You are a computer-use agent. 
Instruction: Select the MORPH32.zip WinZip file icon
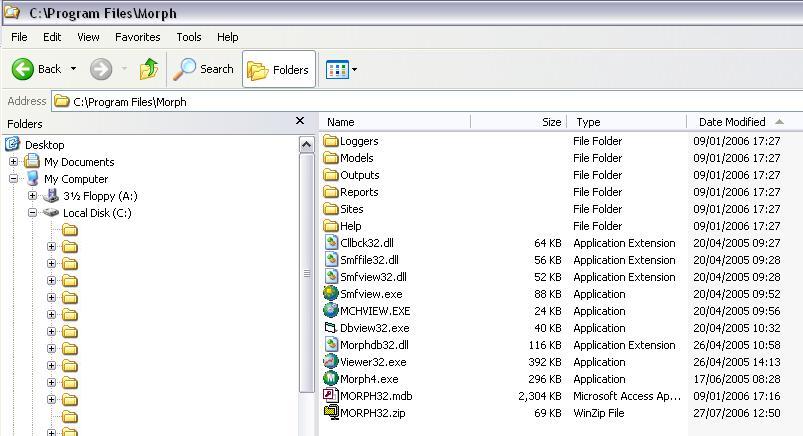click(x=331, y=413)
